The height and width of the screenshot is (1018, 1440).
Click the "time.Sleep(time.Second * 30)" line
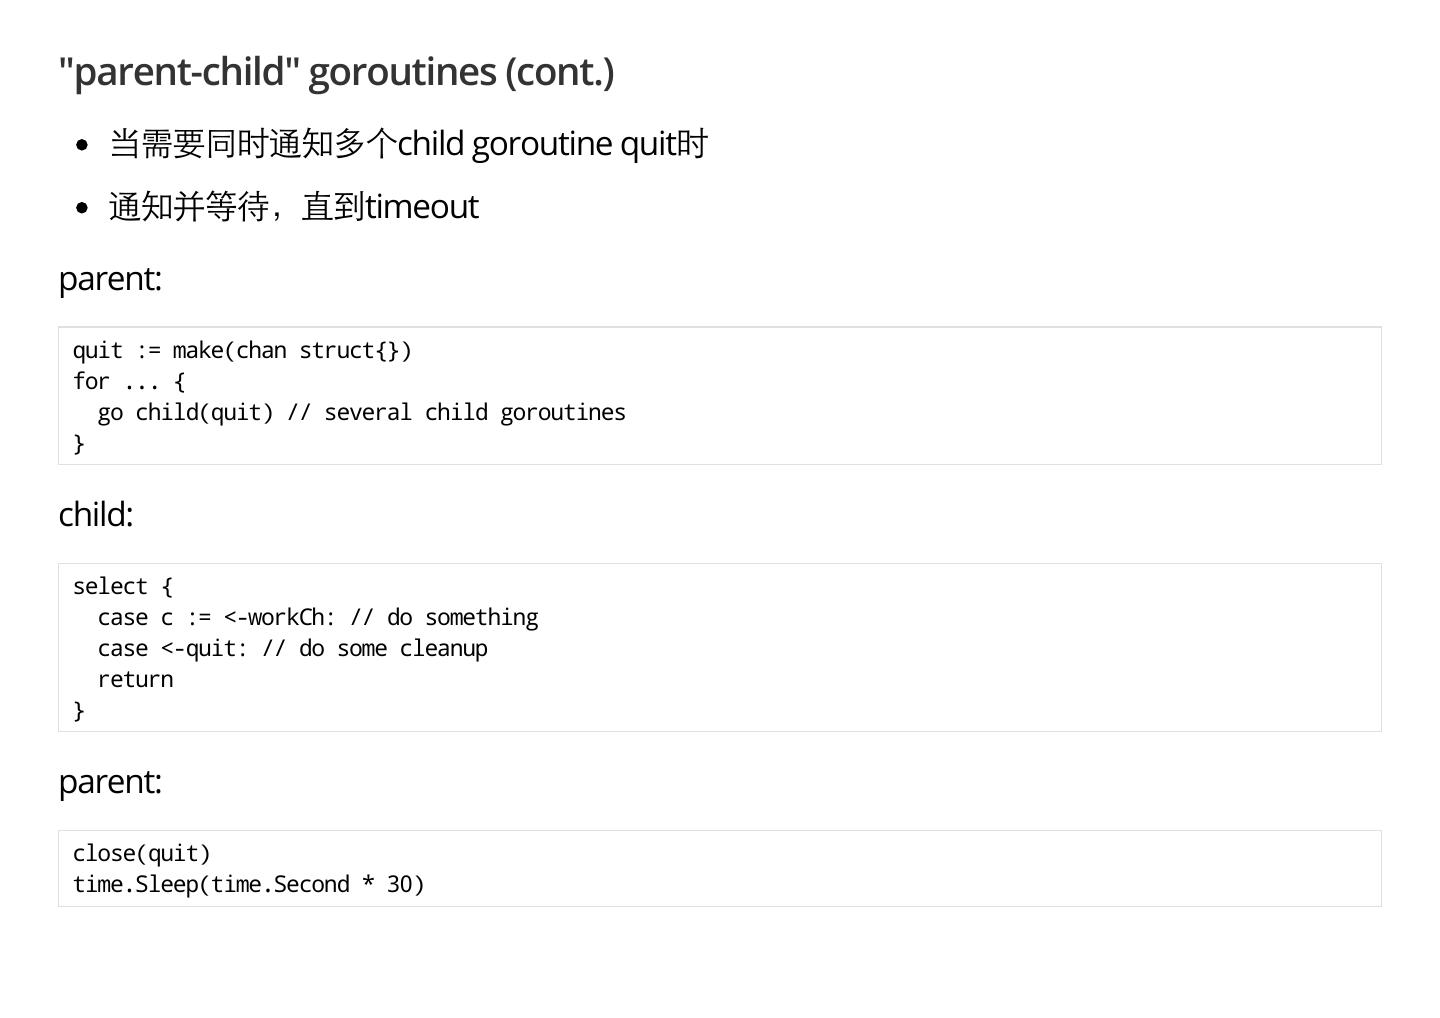(249, 885)
